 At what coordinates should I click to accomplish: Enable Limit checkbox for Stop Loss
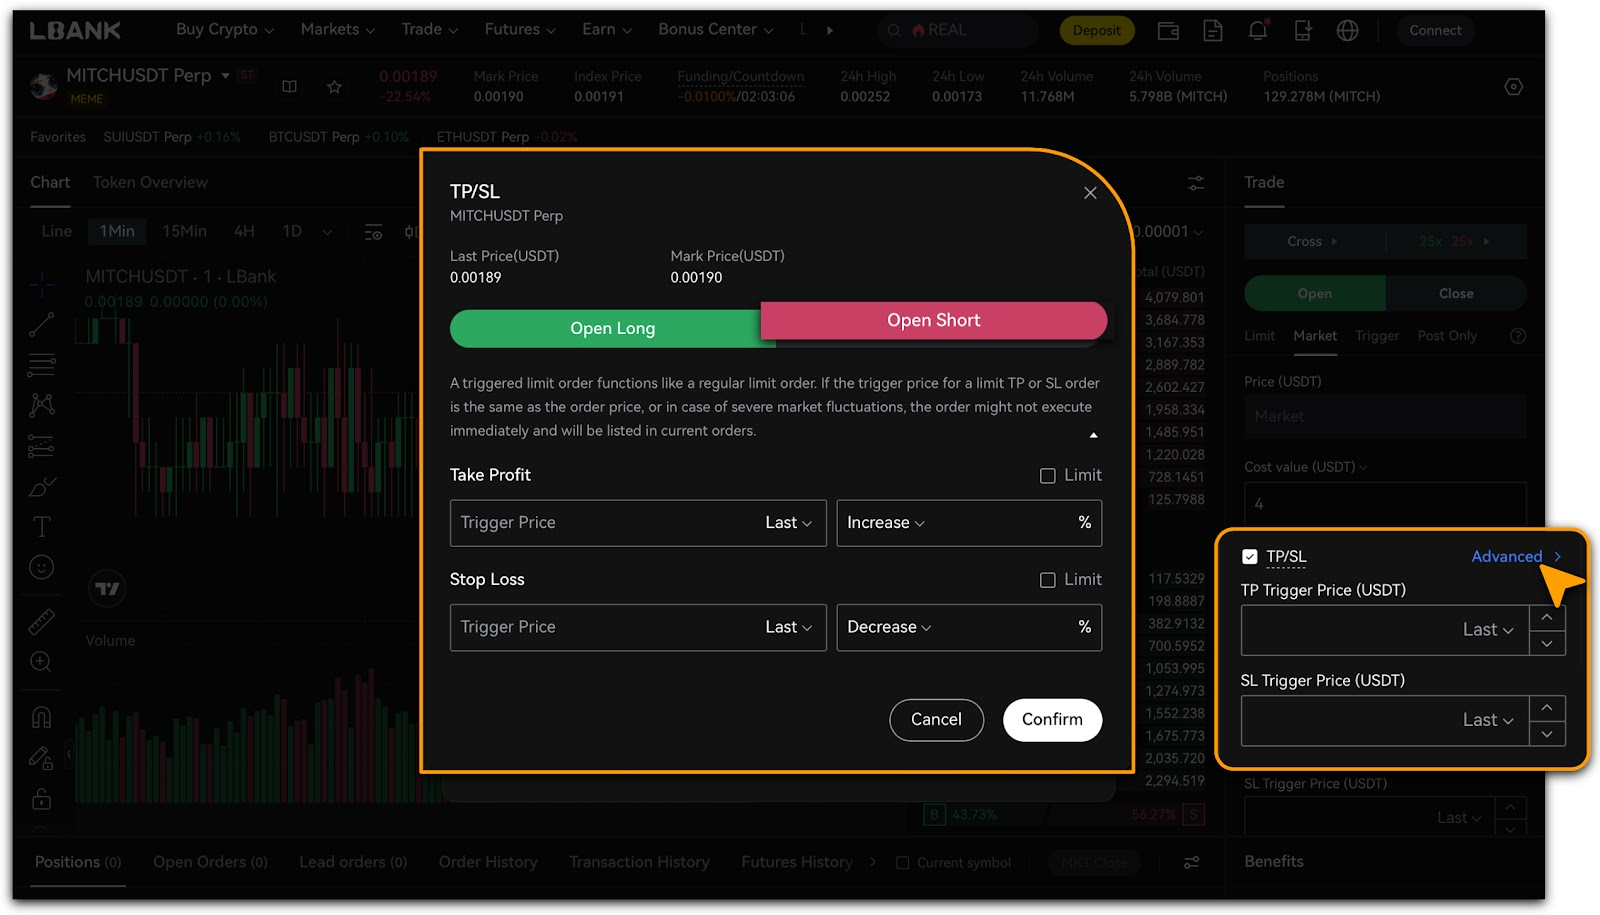coord(1047,580)
